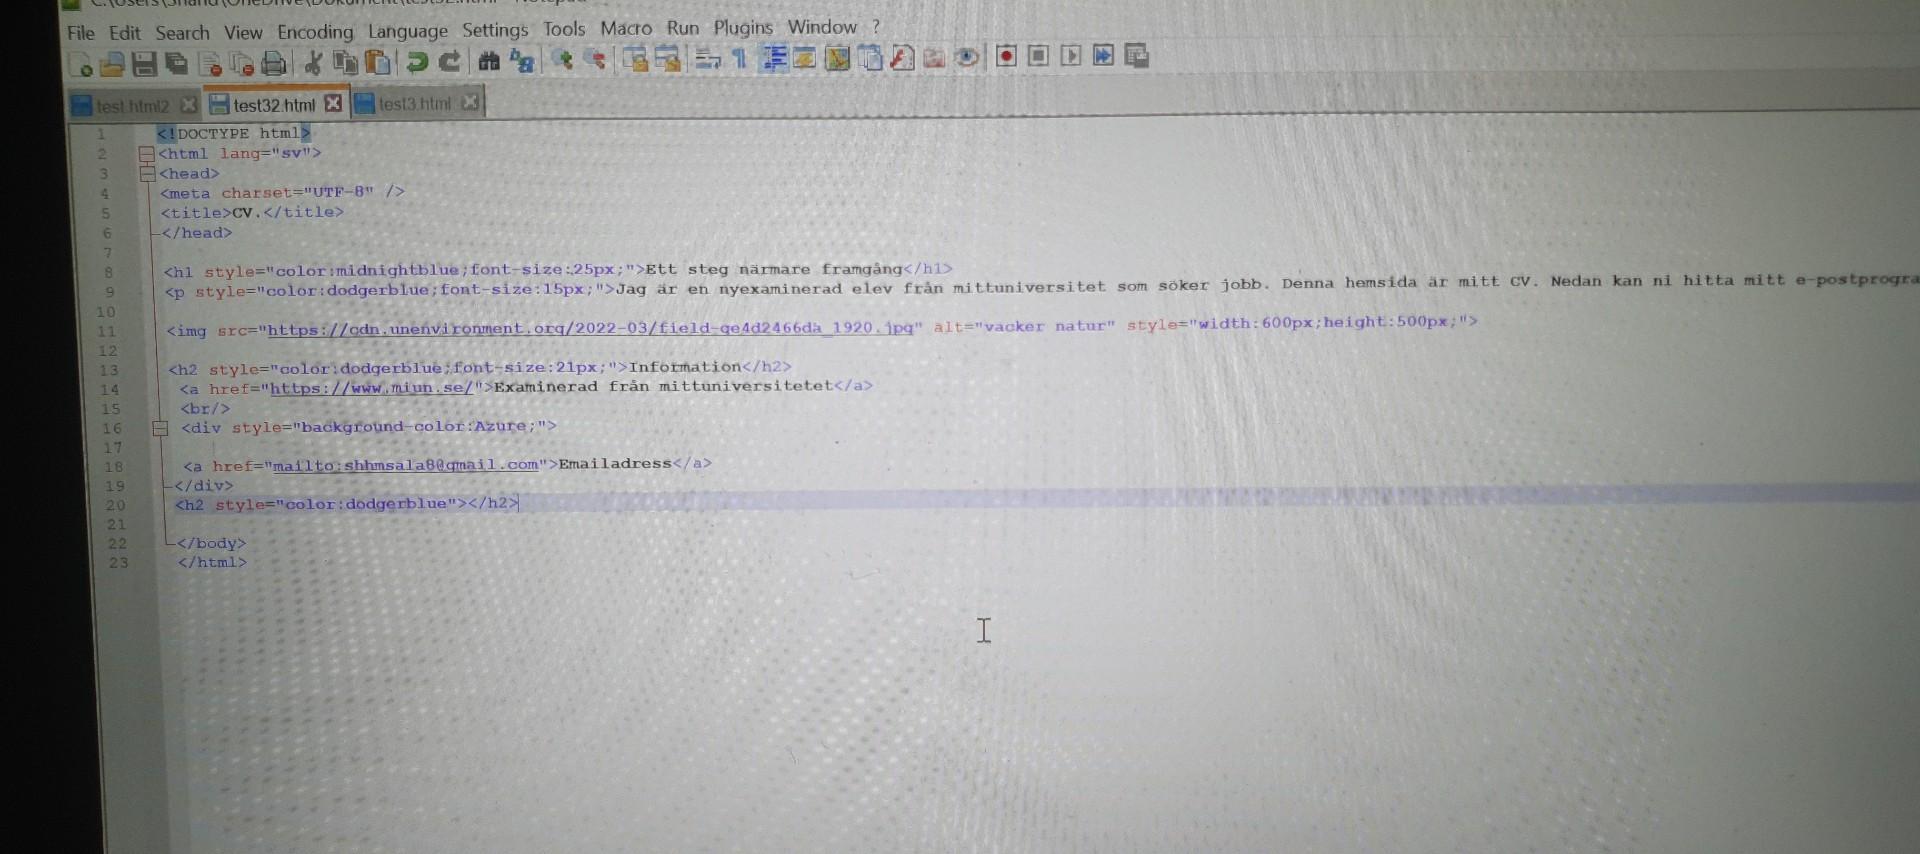Viewport: 1920px width, 854px height.
Task: Toggle file monitoring eye icon
Action: 966,57
